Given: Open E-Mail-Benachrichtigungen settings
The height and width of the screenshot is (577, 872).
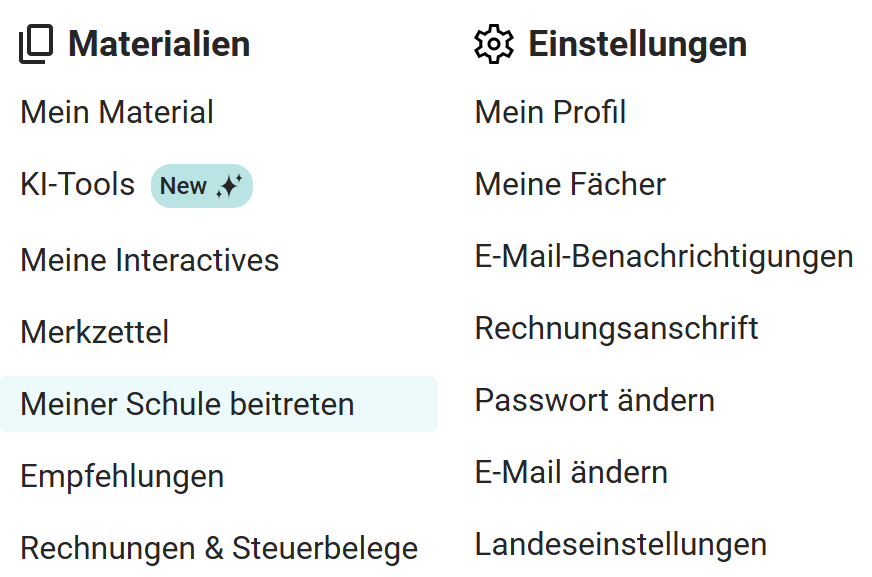Looking at the screenshot, I should (x=664, y=256).
